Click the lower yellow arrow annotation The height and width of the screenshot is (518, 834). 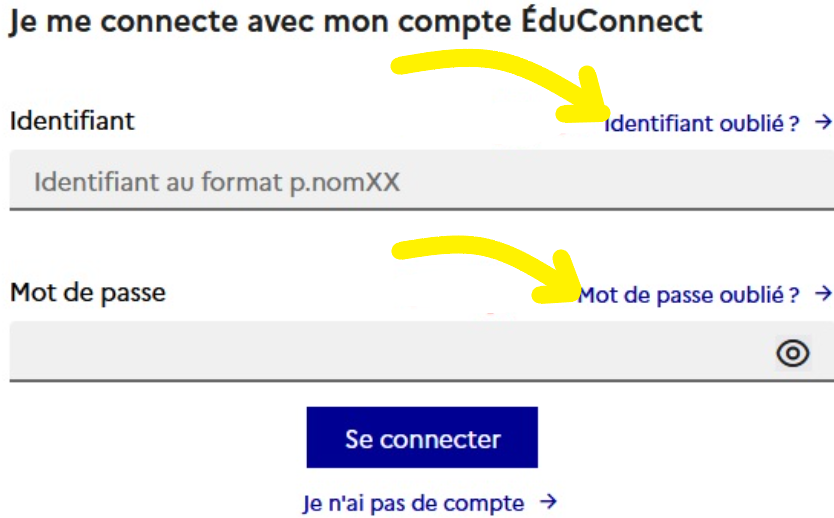click(x=487, y=269)
